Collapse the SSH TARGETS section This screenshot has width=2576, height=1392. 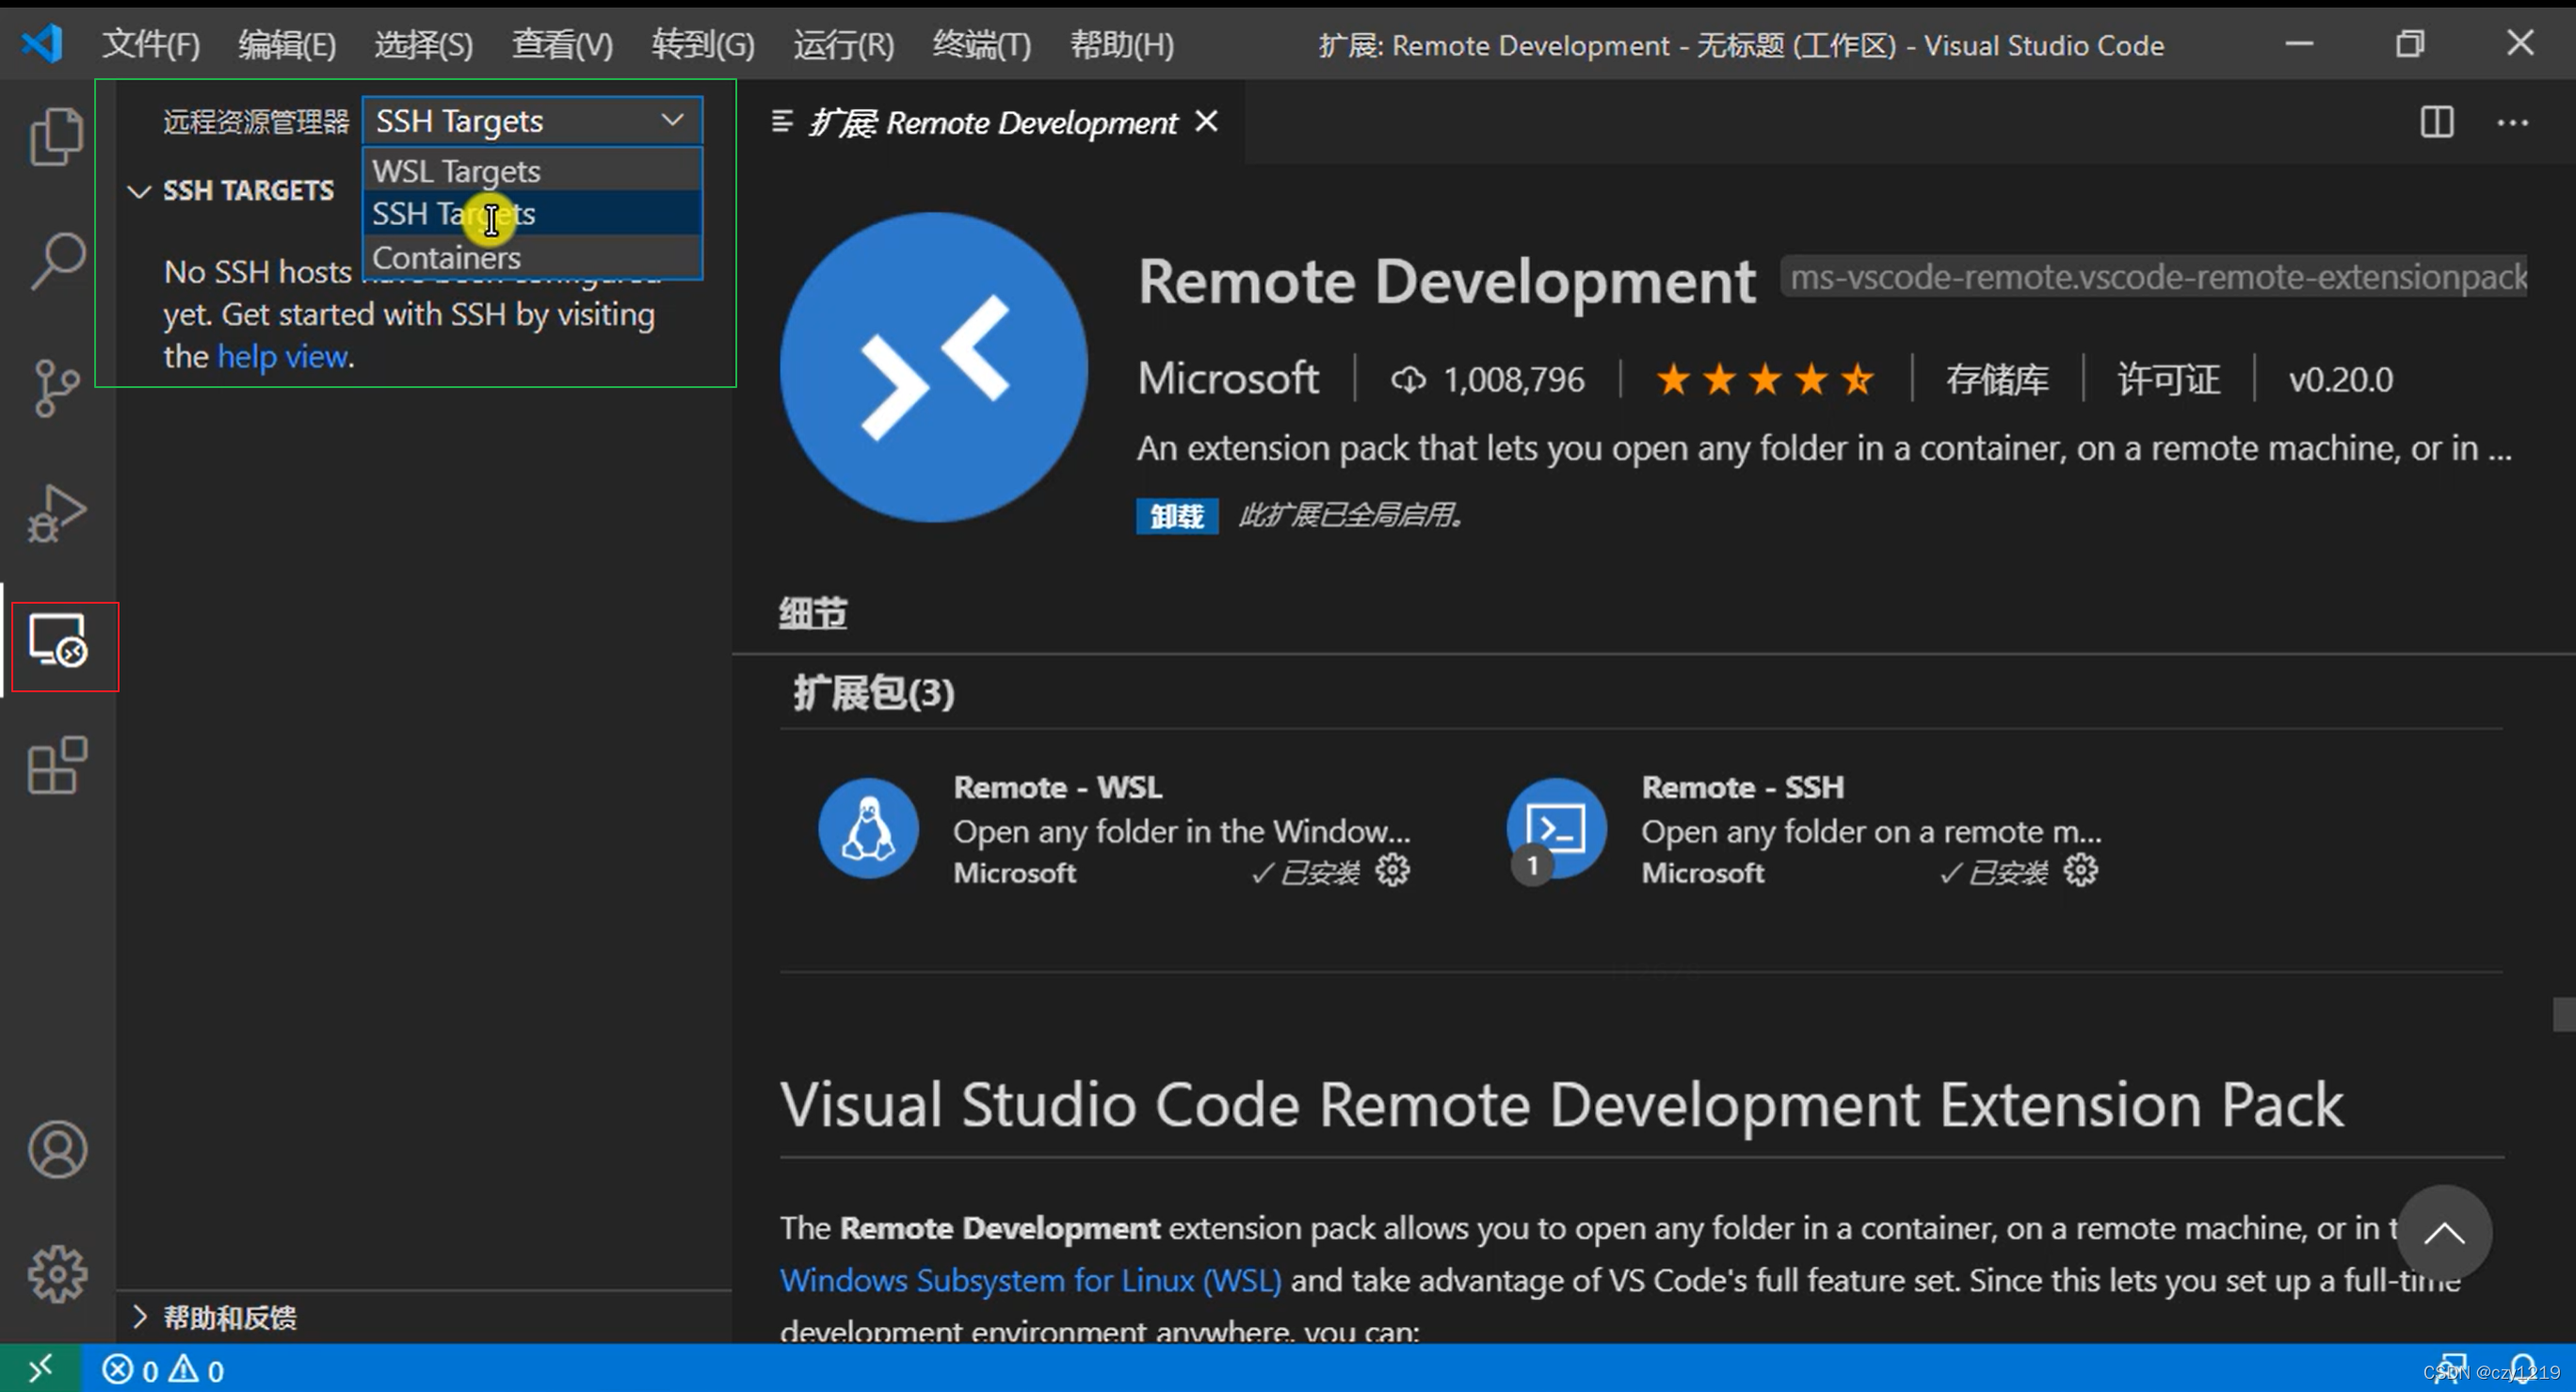140,190
